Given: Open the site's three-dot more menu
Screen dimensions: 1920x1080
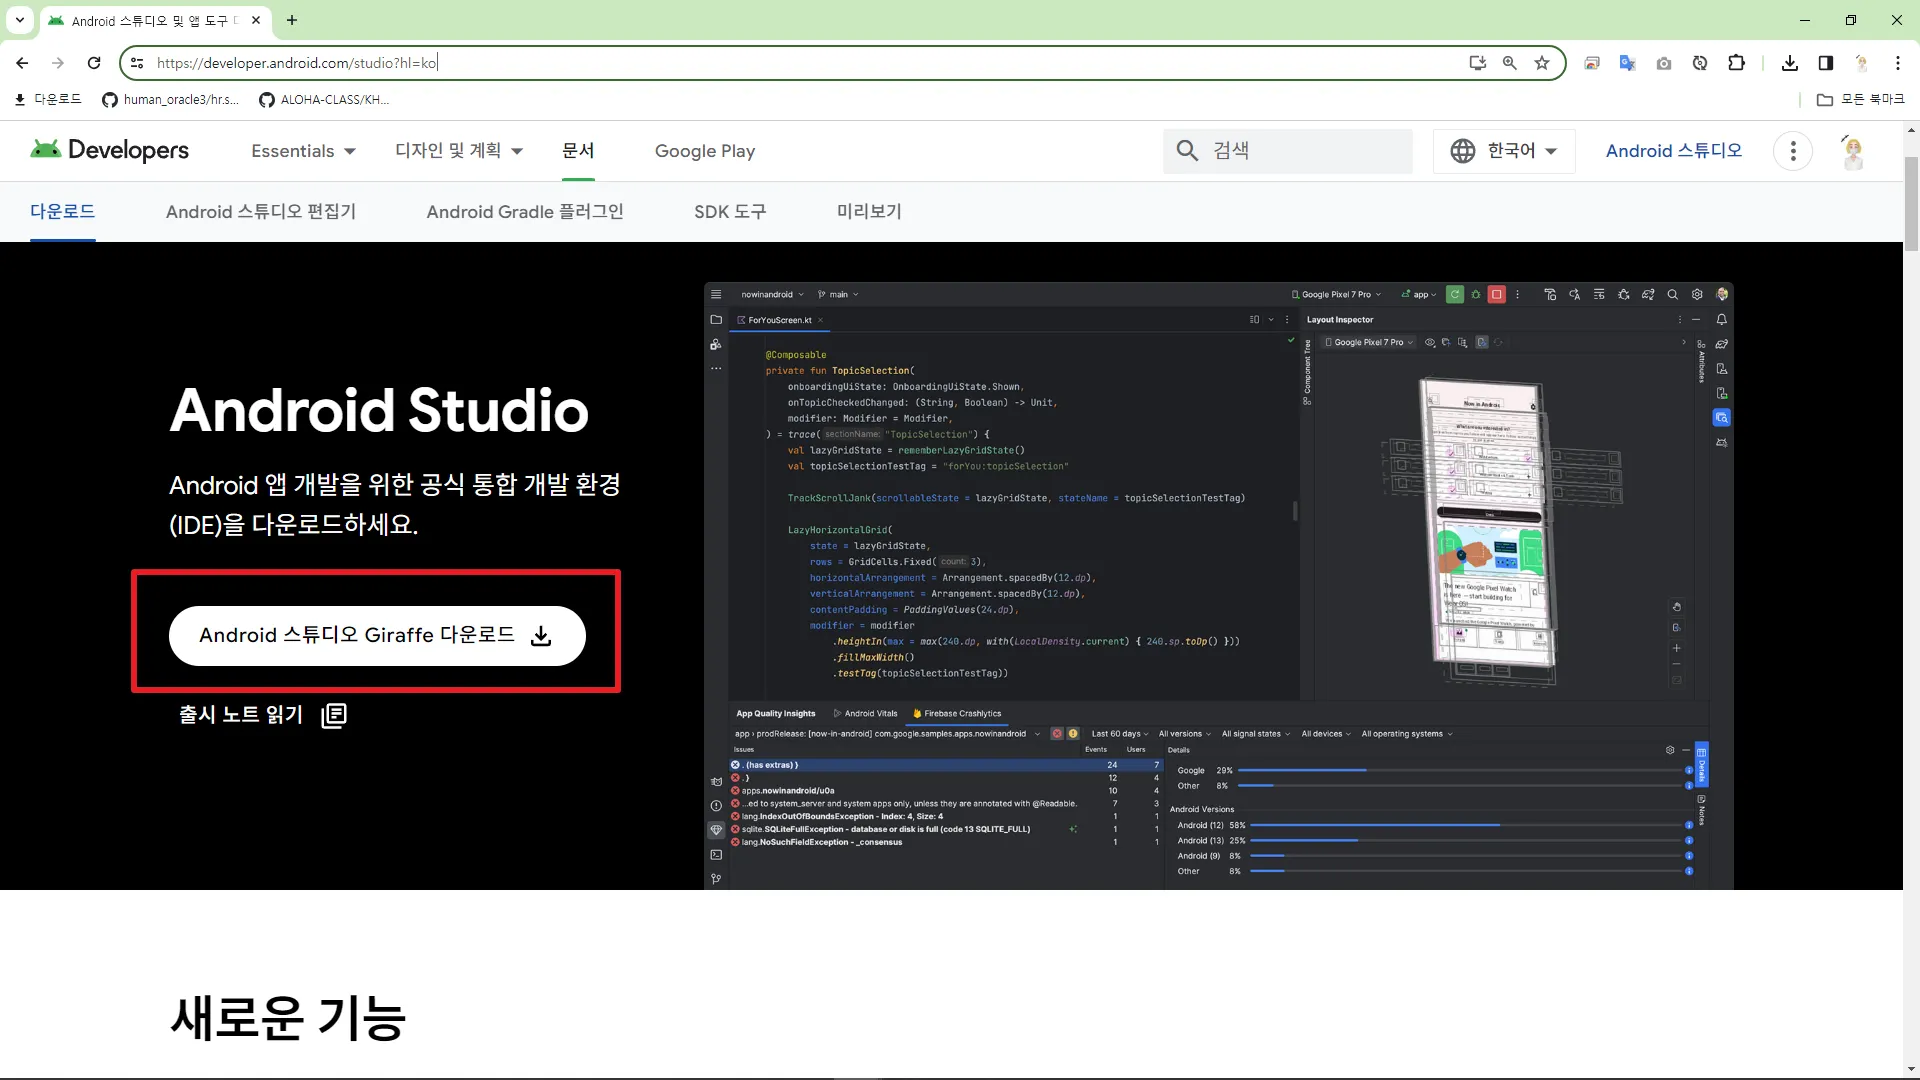Looking at the screenshot, I should 1793,151.
